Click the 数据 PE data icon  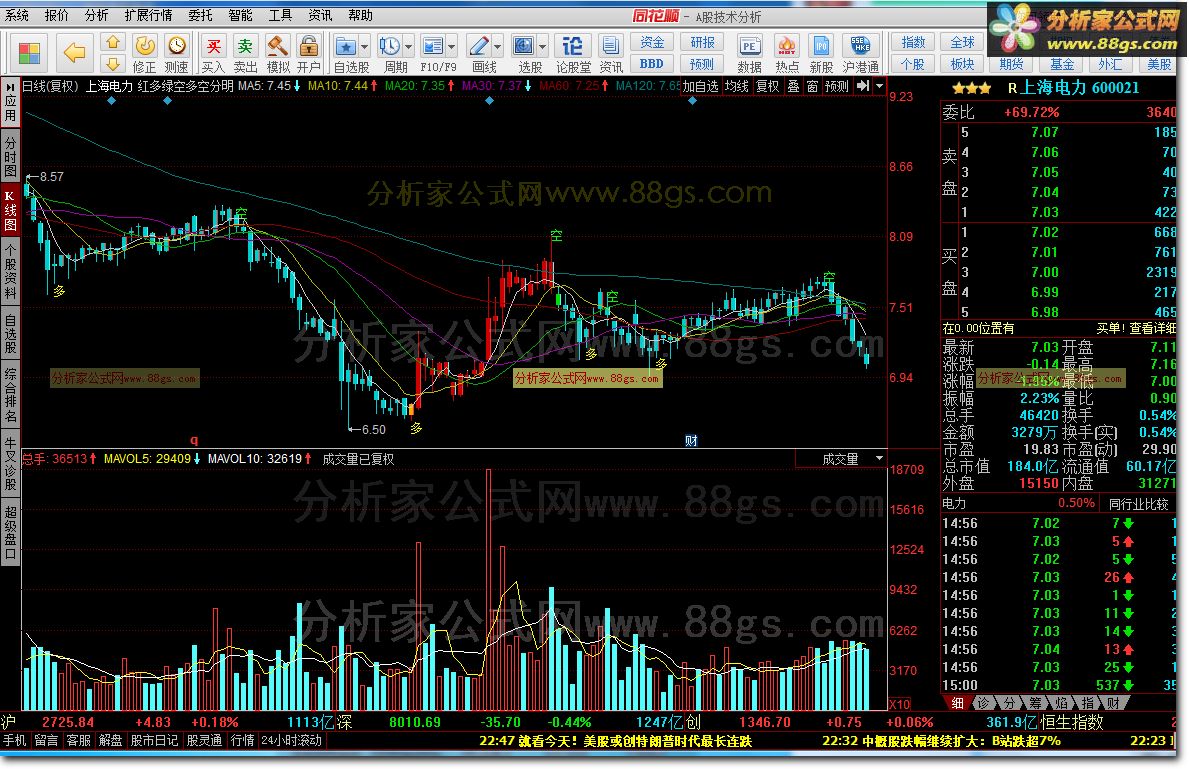tap(749, 54)
